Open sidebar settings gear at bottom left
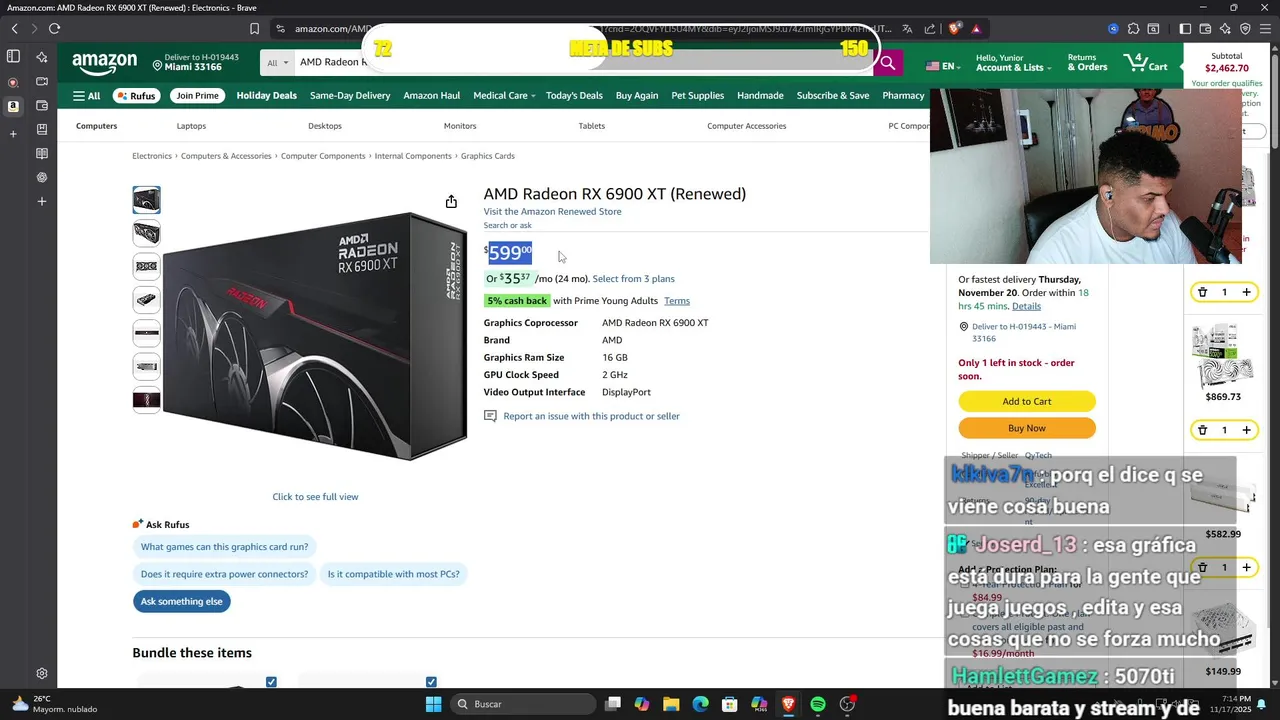Image resolution: width=1280 pixels, height=720 pixels. tap(42, 674)
